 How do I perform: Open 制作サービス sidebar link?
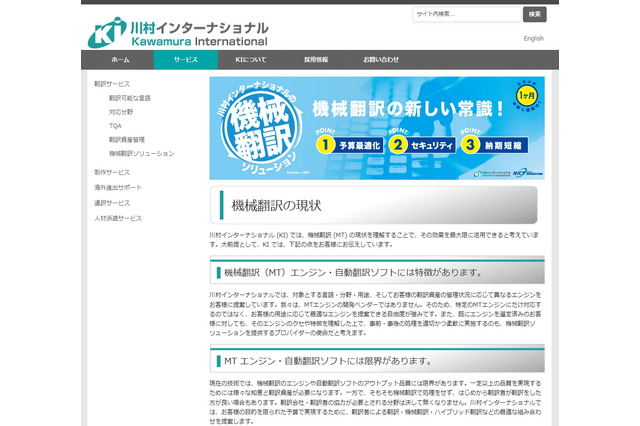[x=112, y=172]
